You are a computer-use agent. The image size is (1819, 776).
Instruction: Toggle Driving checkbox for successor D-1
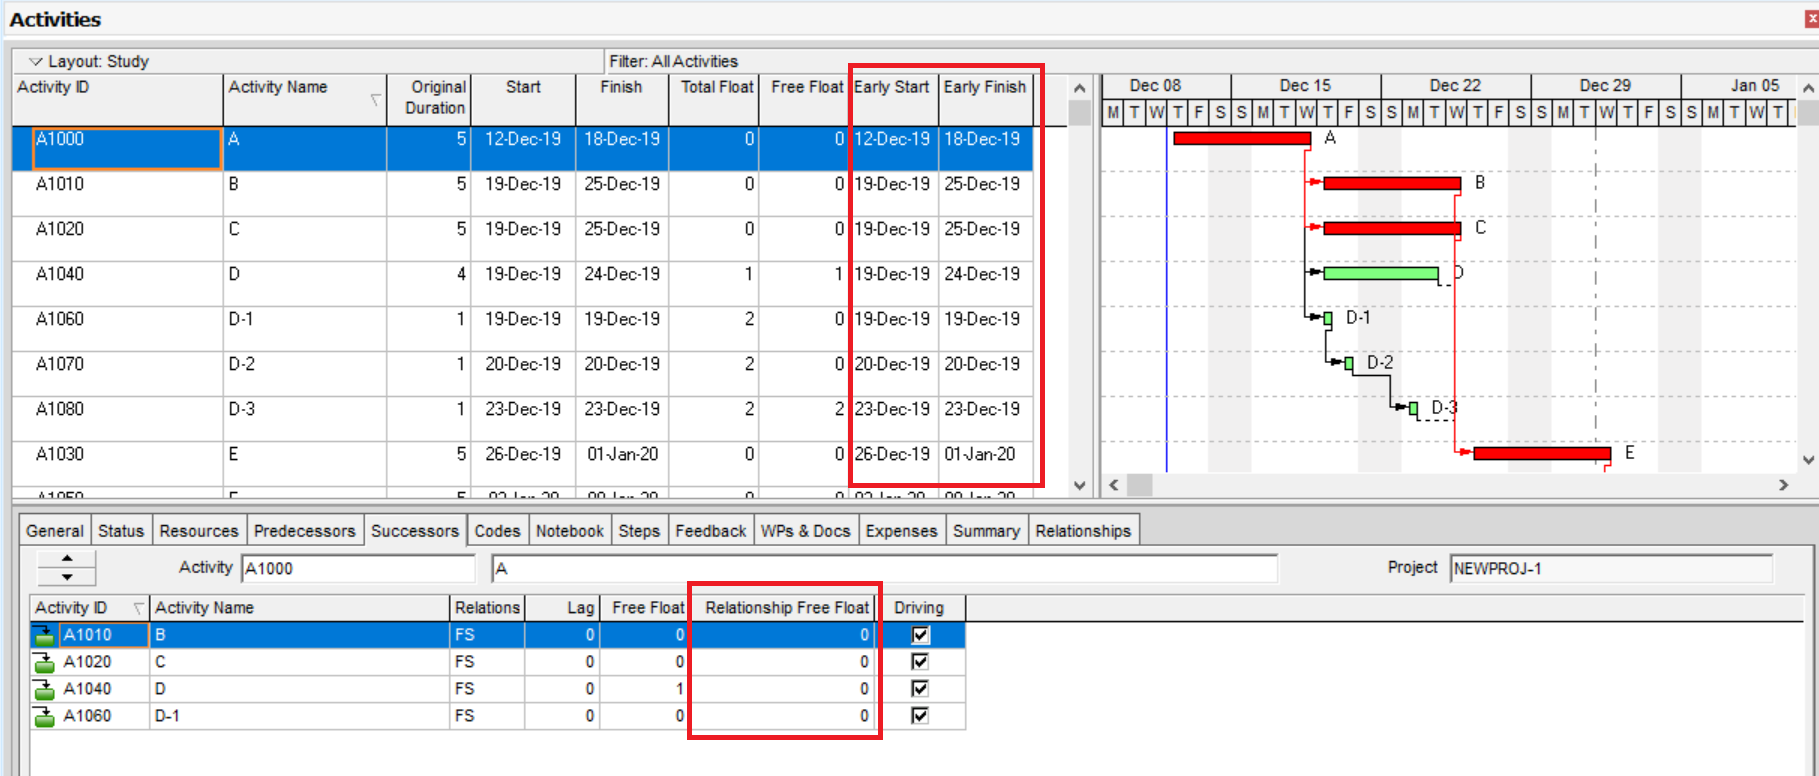pos(920,716)
